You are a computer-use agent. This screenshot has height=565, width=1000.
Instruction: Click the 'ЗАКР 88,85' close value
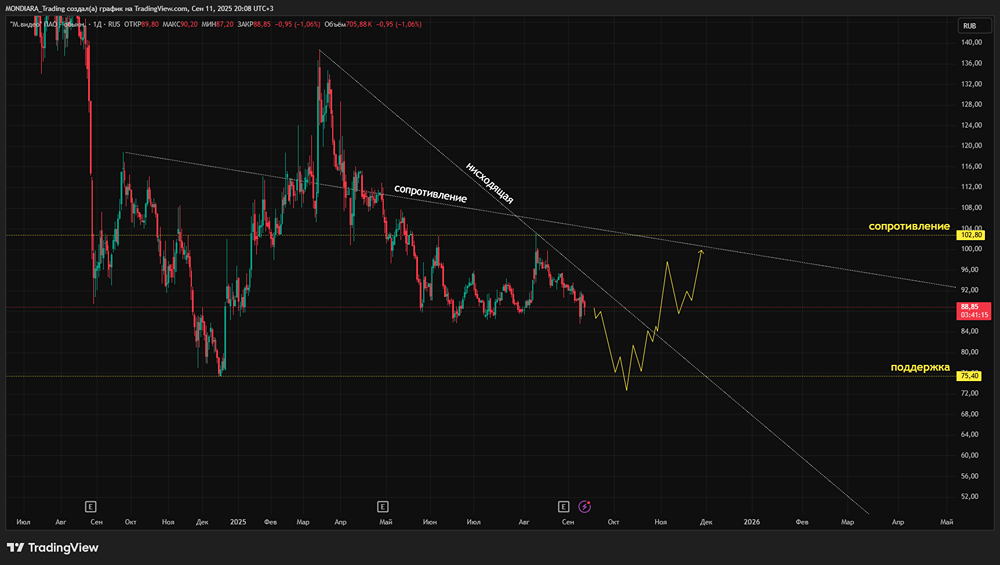(x=254, y=24)
